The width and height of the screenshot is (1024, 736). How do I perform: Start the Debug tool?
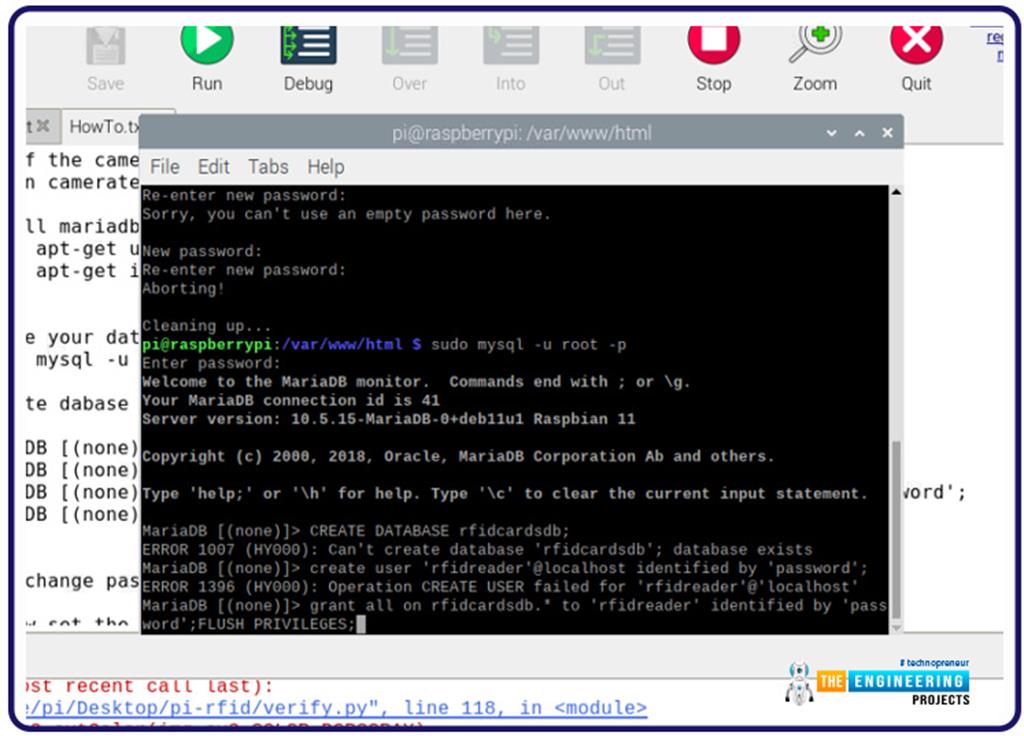click(307, 43)
